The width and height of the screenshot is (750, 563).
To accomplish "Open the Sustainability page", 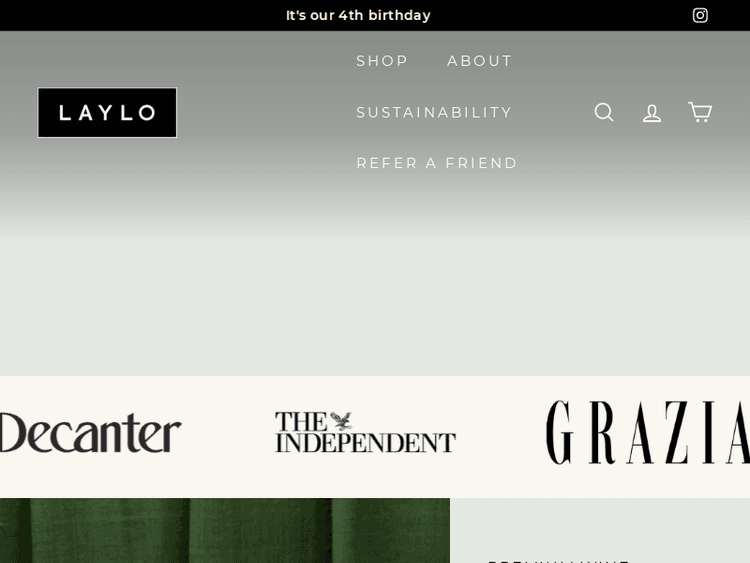I will pos(434,112).
